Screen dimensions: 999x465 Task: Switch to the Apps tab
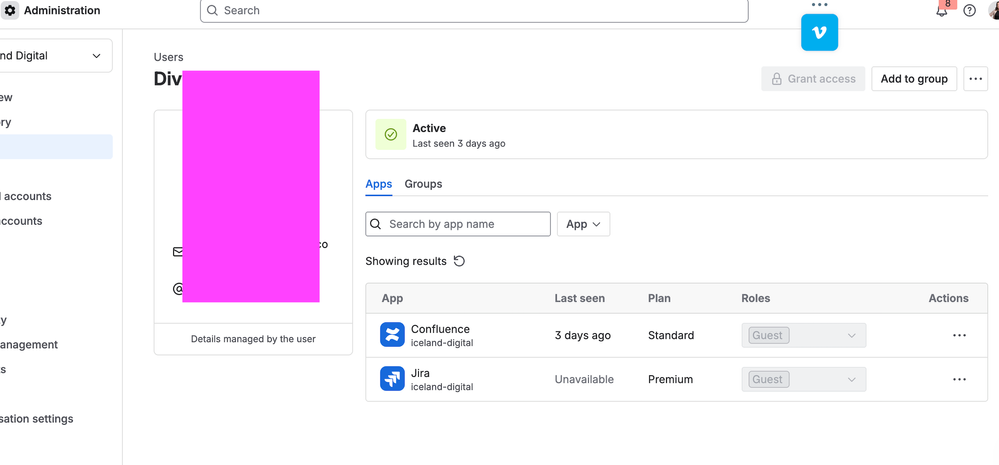pos(378,184)
